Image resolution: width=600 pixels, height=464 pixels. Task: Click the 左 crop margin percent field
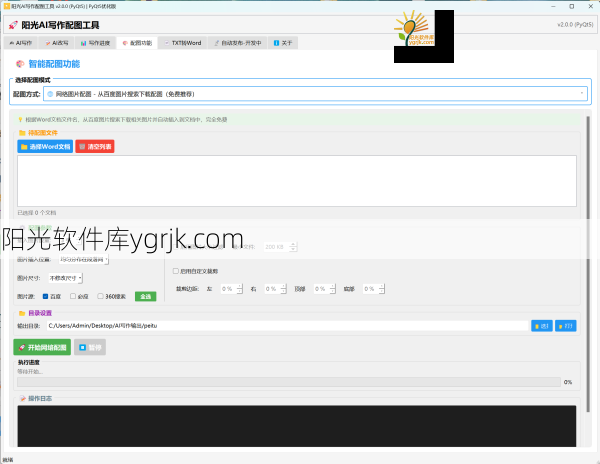pyautogui.click(x=232, y=289)
